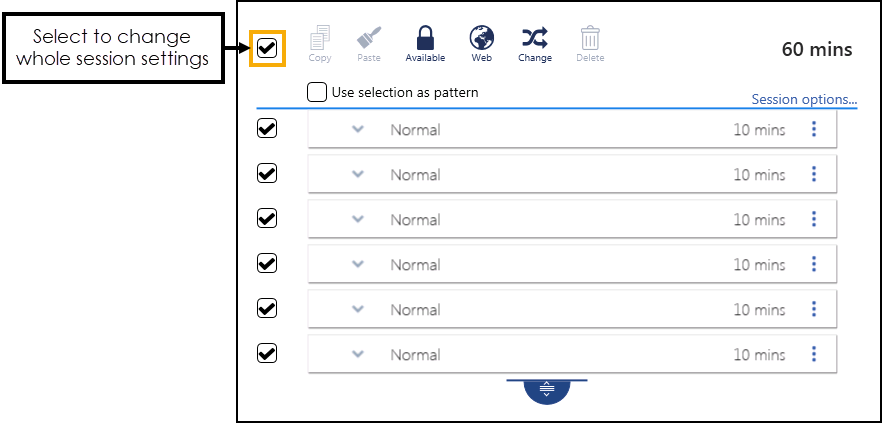
Task: Uncheck the fifth slot checkbox
Action: click(x=267, y=308)
